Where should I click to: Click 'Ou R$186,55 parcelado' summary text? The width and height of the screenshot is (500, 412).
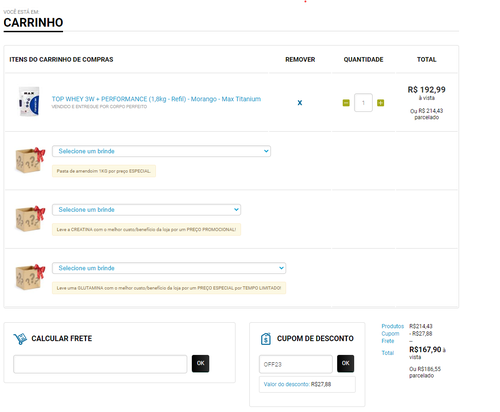tap(425, 372)
